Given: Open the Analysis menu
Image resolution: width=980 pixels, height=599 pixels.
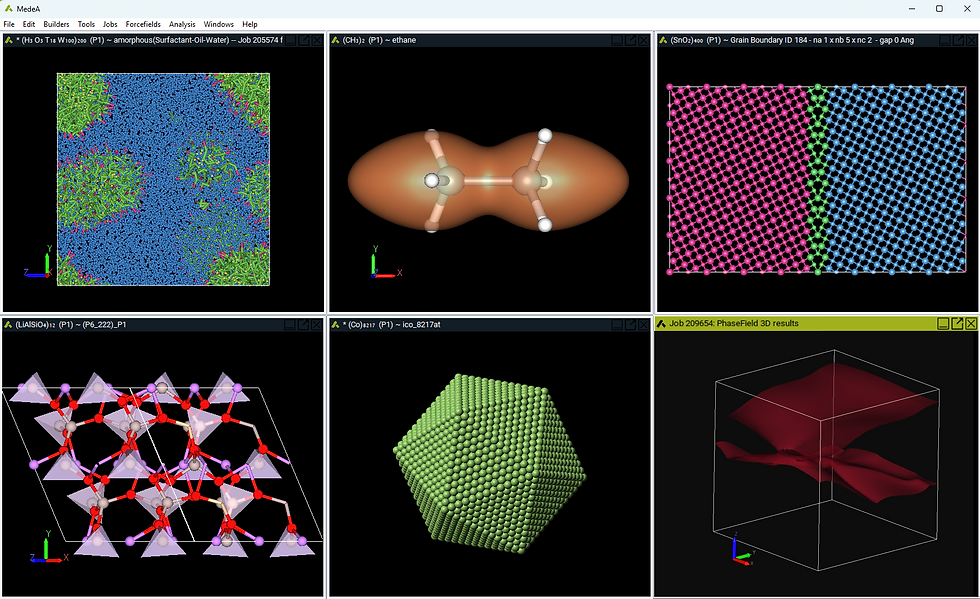Looking at the screenshot, I should (182, 24).
